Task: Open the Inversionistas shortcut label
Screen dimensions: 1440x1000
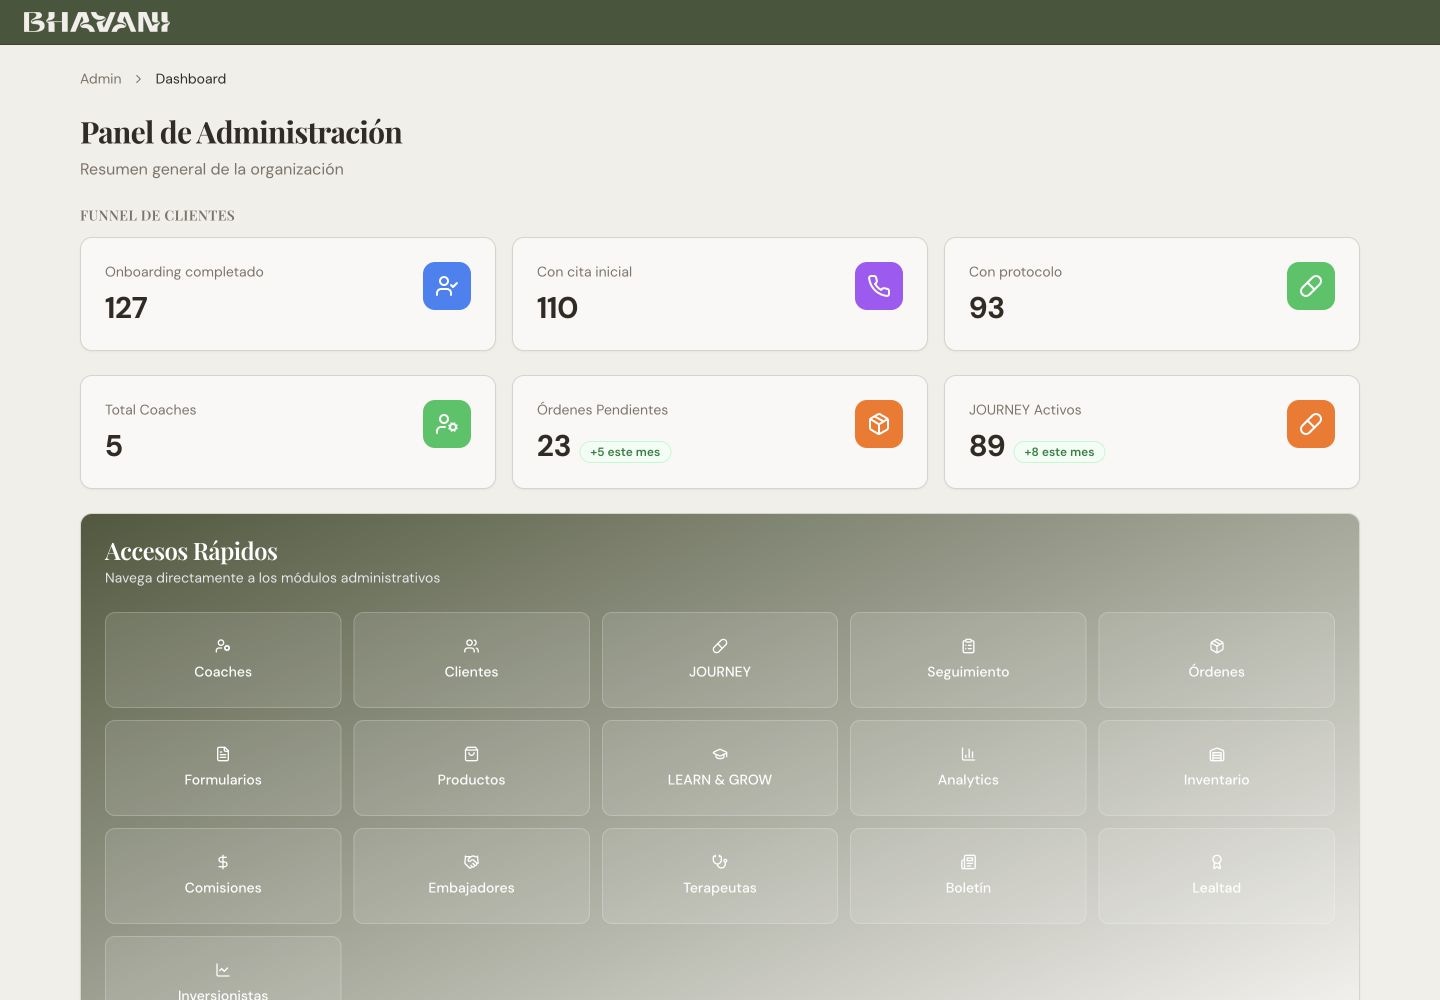Action: coord(223,994)
